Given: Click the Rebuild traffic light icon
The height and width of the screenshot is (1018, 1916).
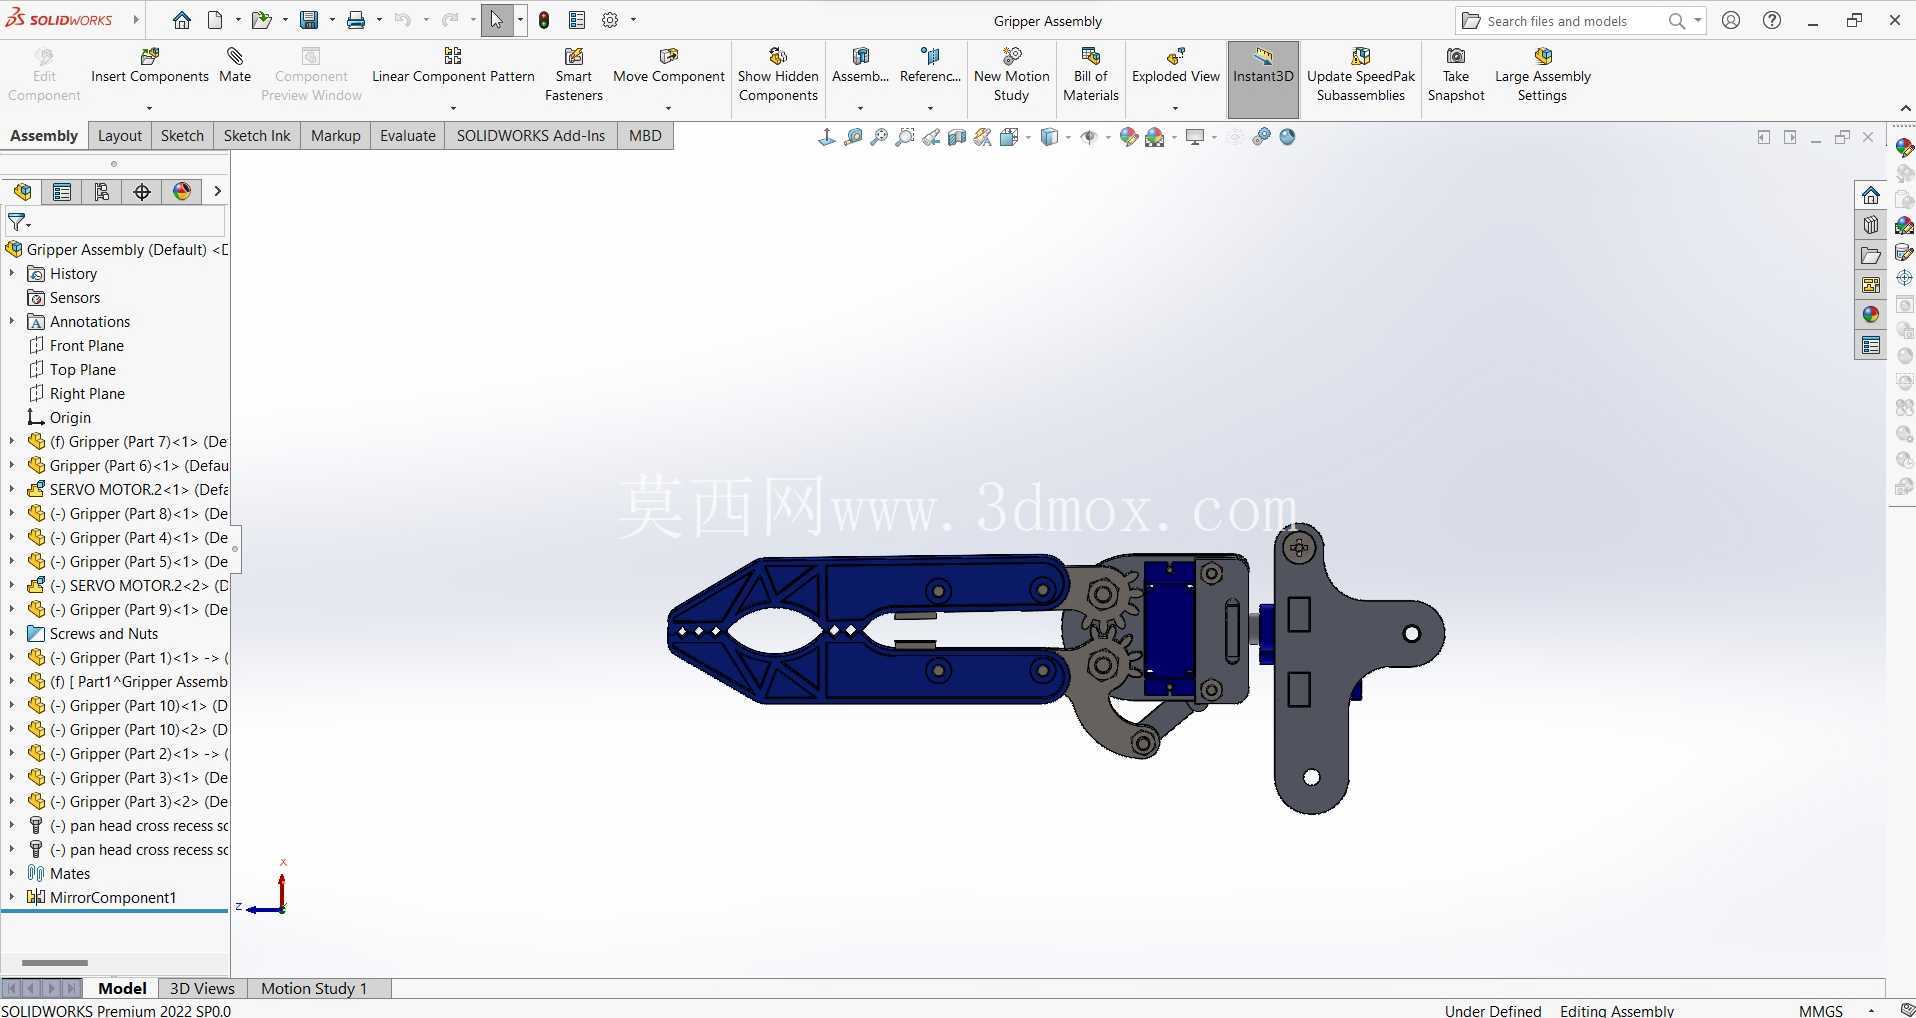Looking at the screenshot, I should click(x=544, y=20).
